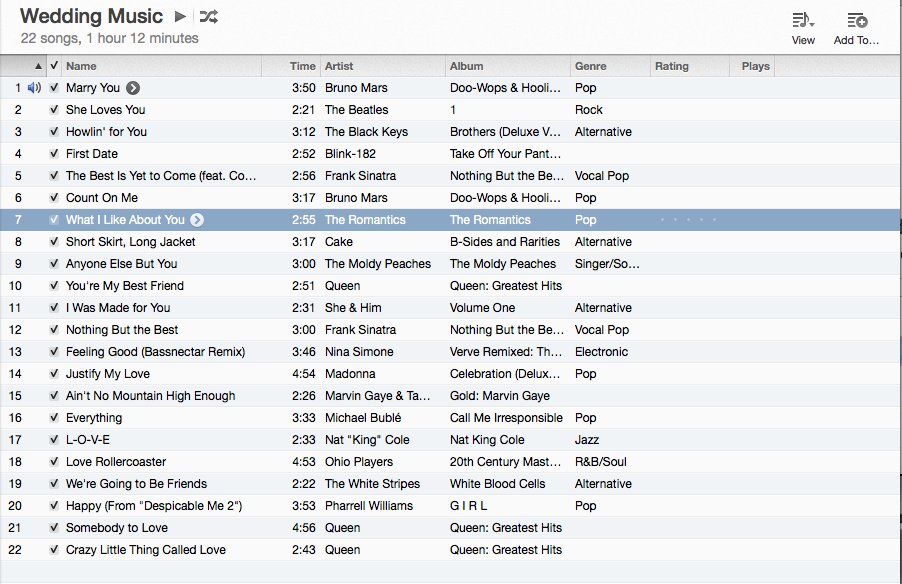Click the Jazz genre cell
Image resolution: width=902 pixels, height=584 pixels.
pyautogui.click(x=587, y=440)
